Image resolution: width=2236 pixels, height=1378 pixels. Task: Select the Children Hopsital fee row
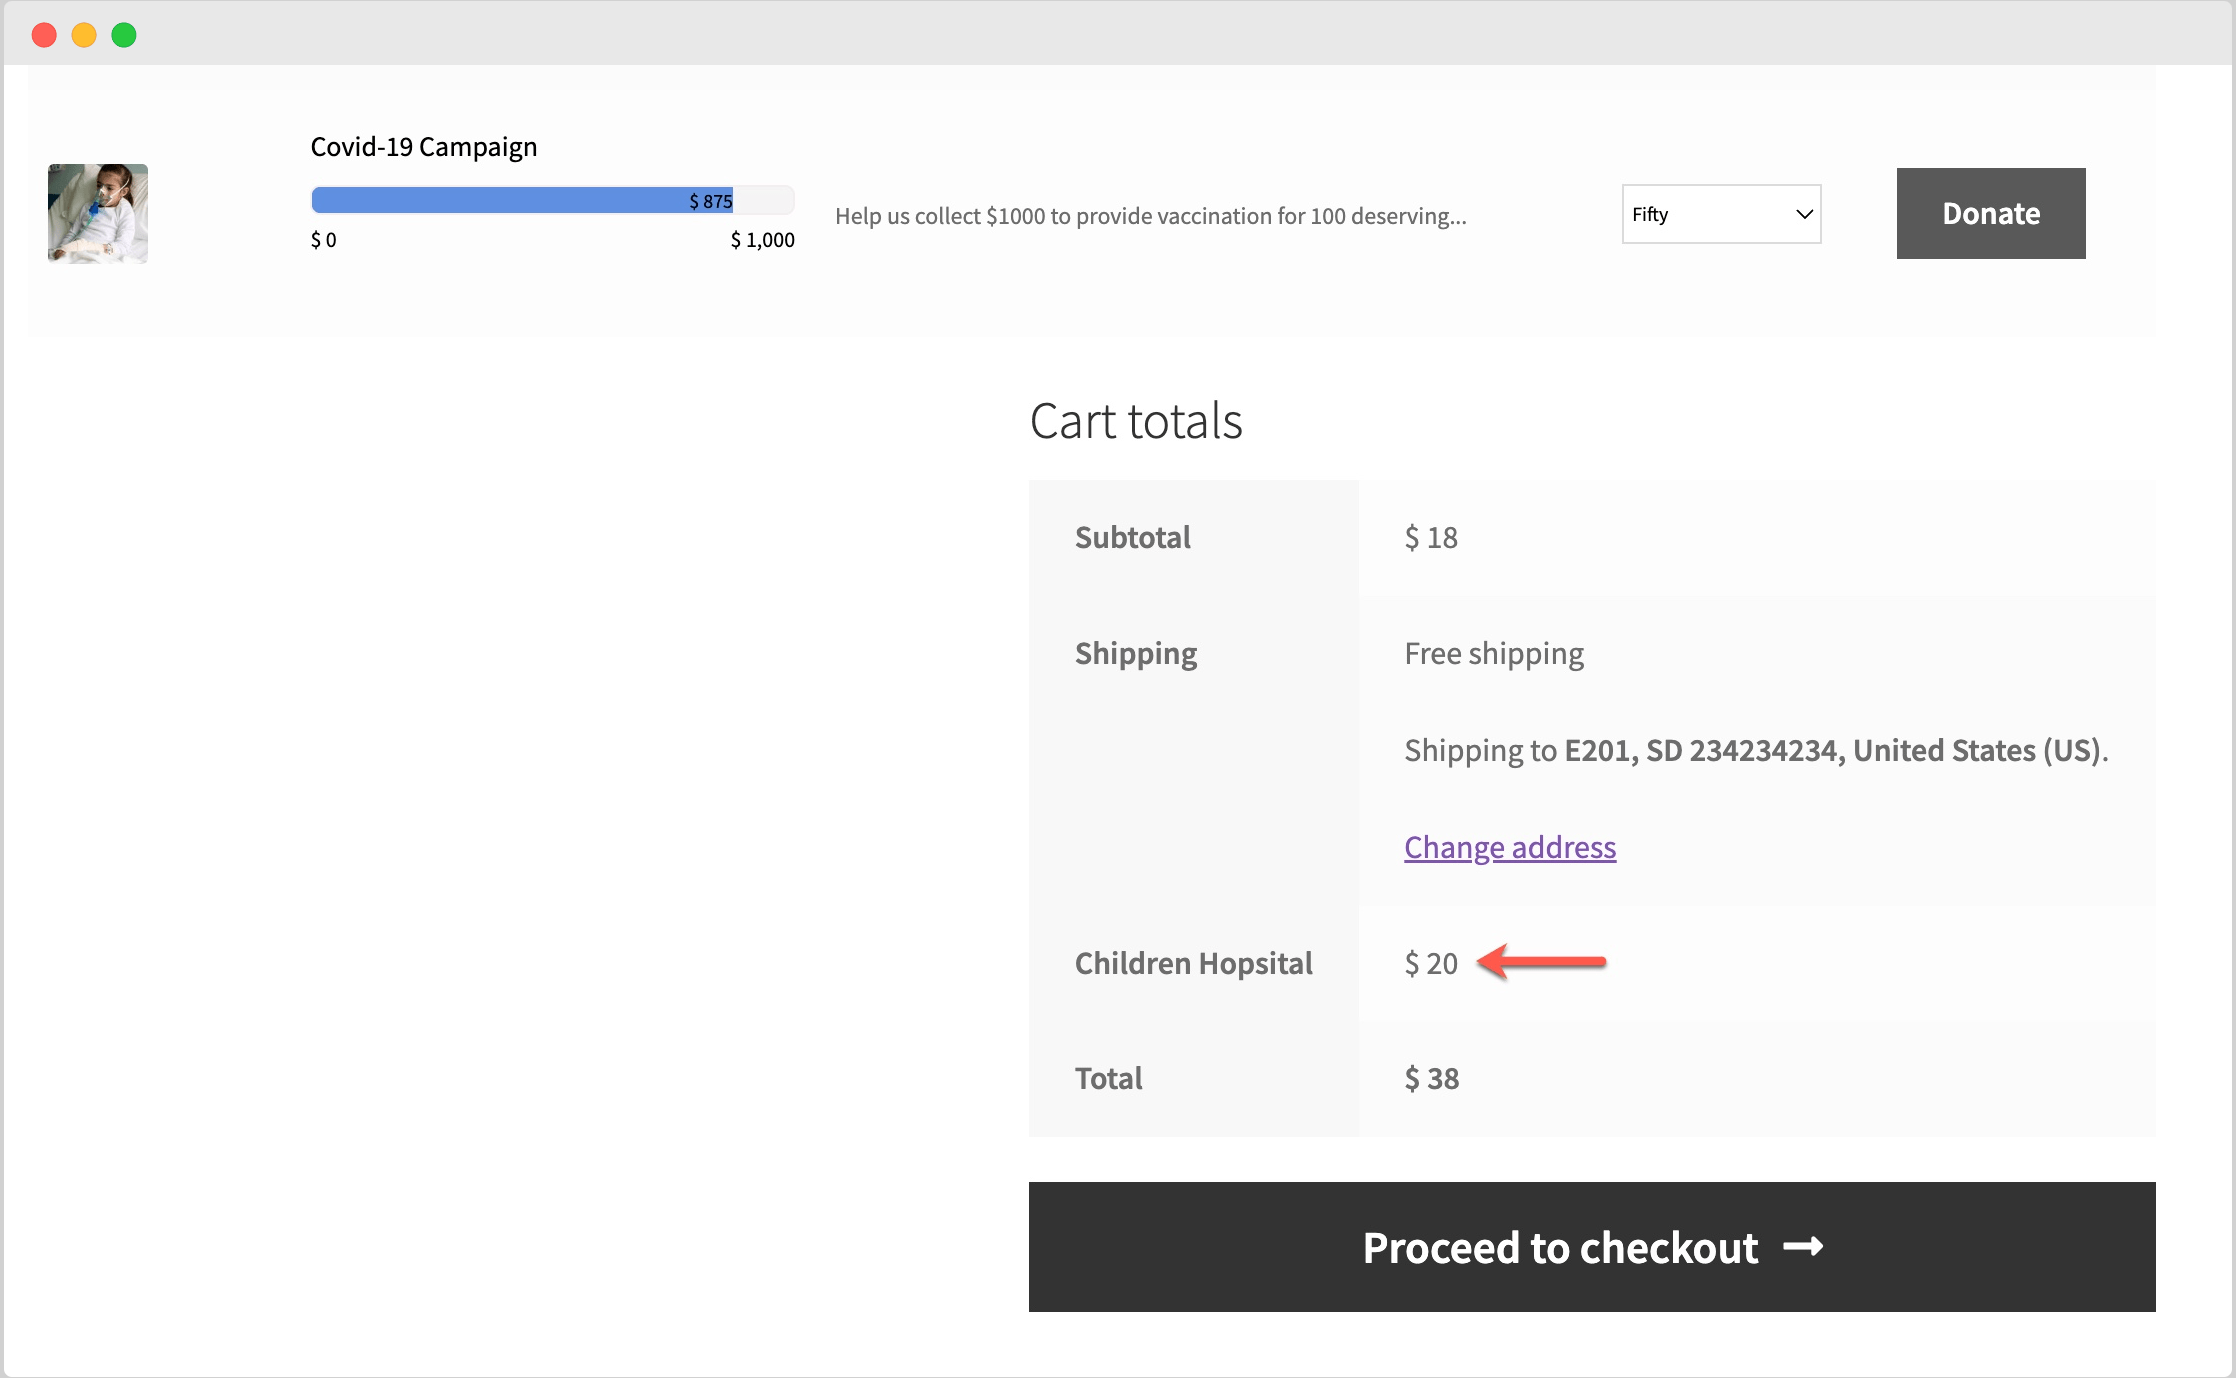(1193, 963)
